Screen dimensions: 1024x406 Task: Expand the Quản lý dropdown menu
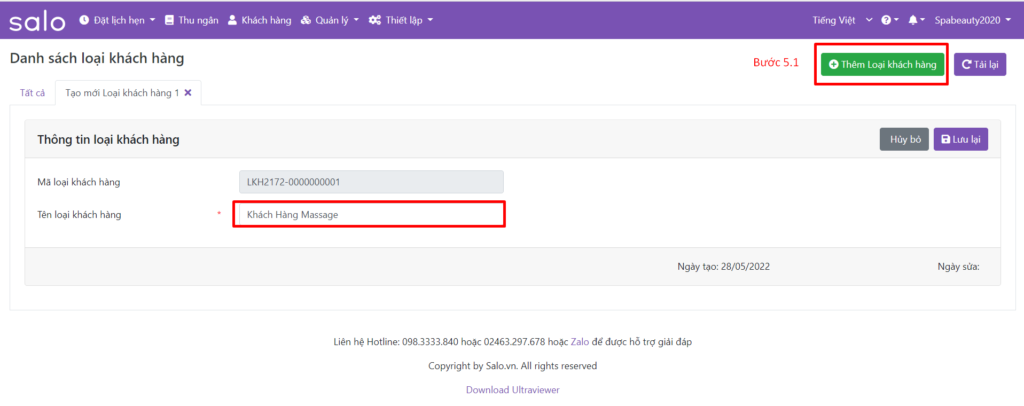coord(329,20)
